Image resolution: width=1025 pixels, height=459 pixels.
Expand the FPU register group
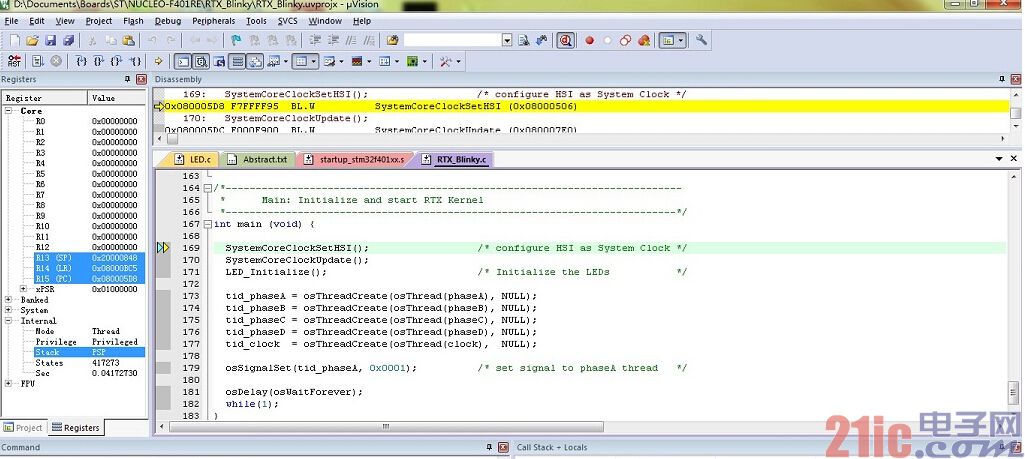click(8, 383)
